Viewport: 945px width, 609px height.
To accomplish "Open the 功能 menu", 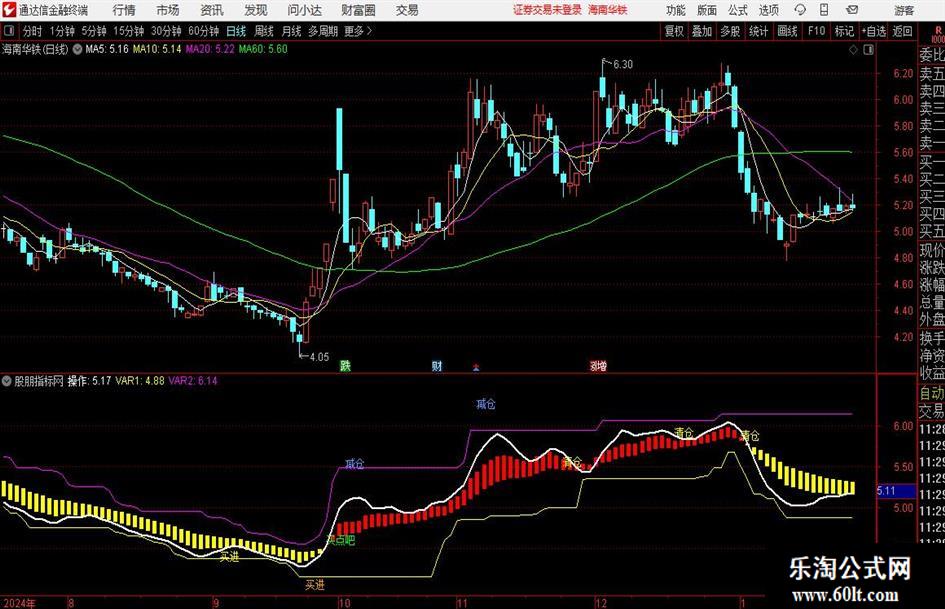I will point(676,10).
